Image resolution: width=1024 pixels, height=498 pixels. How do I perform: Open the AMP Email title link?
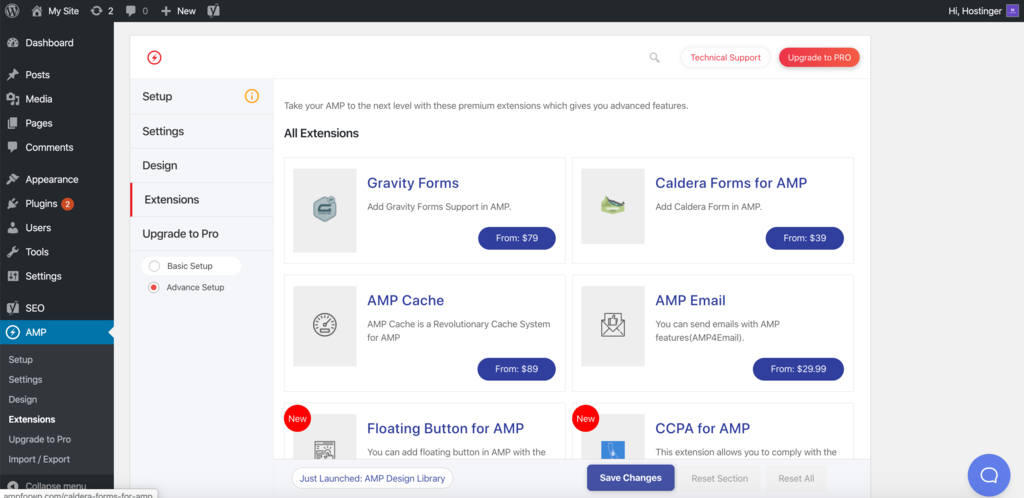tap(690, 301)
